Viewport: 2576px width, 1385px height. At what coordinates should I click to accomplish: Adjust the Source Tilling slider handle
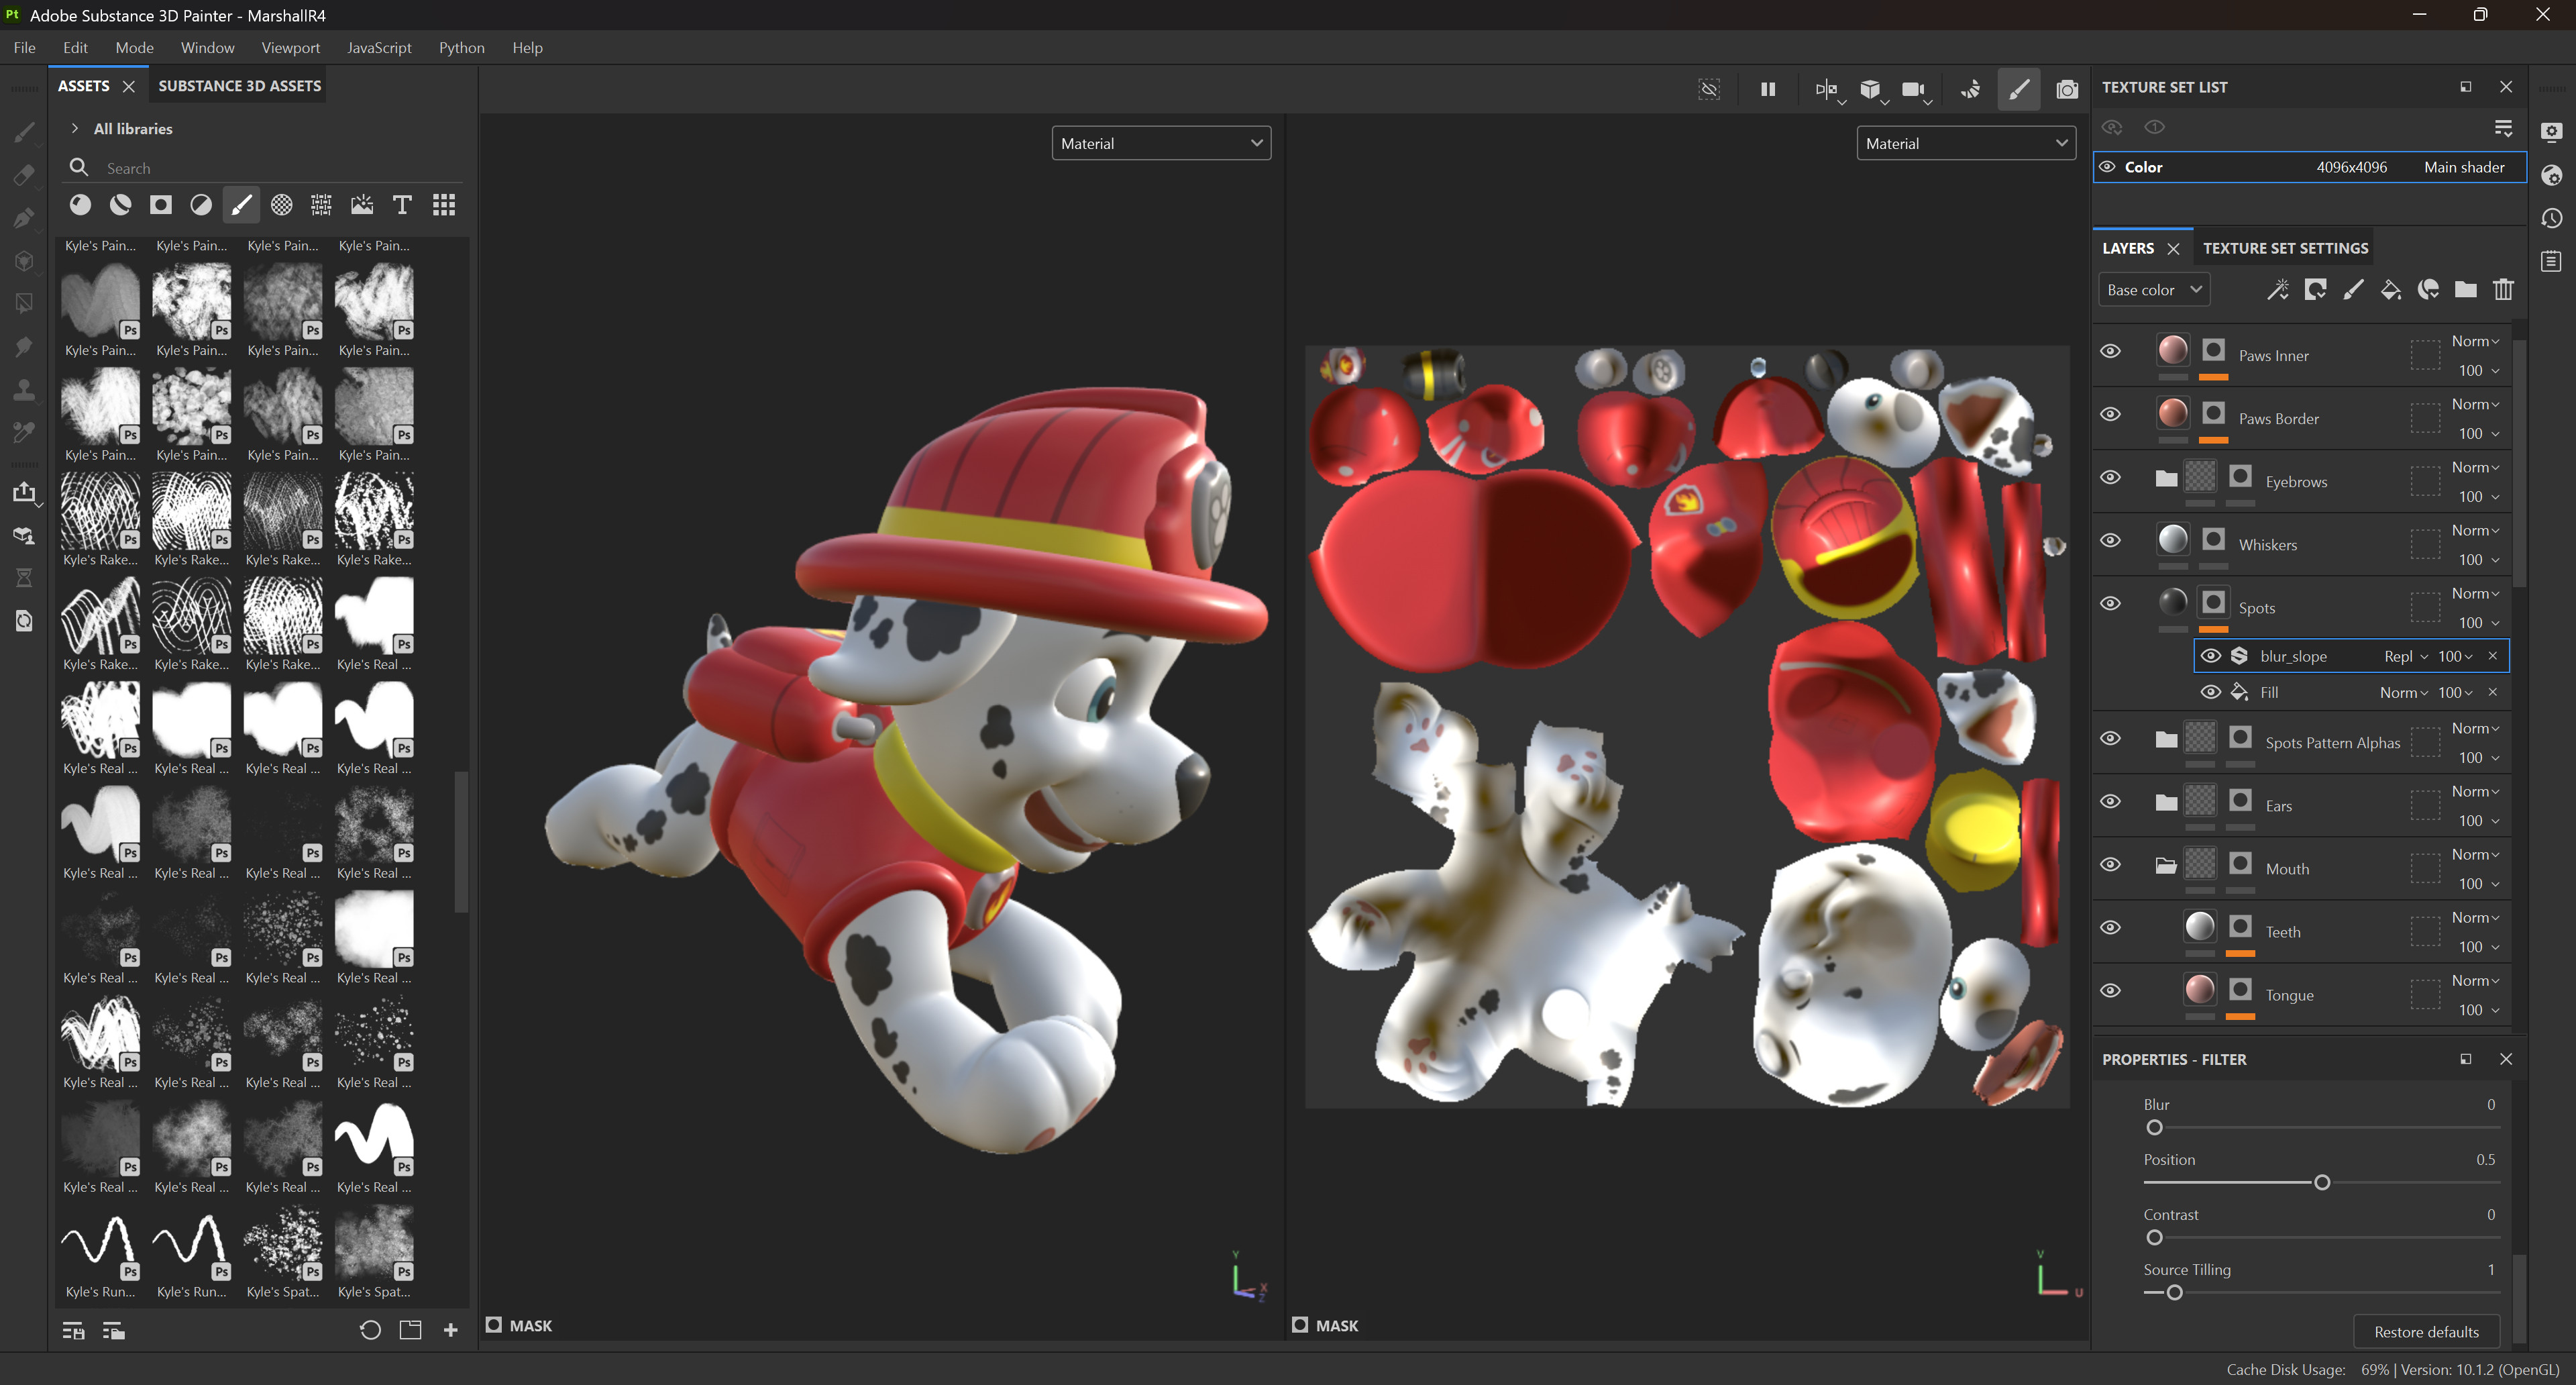tap(2174, 1292)
